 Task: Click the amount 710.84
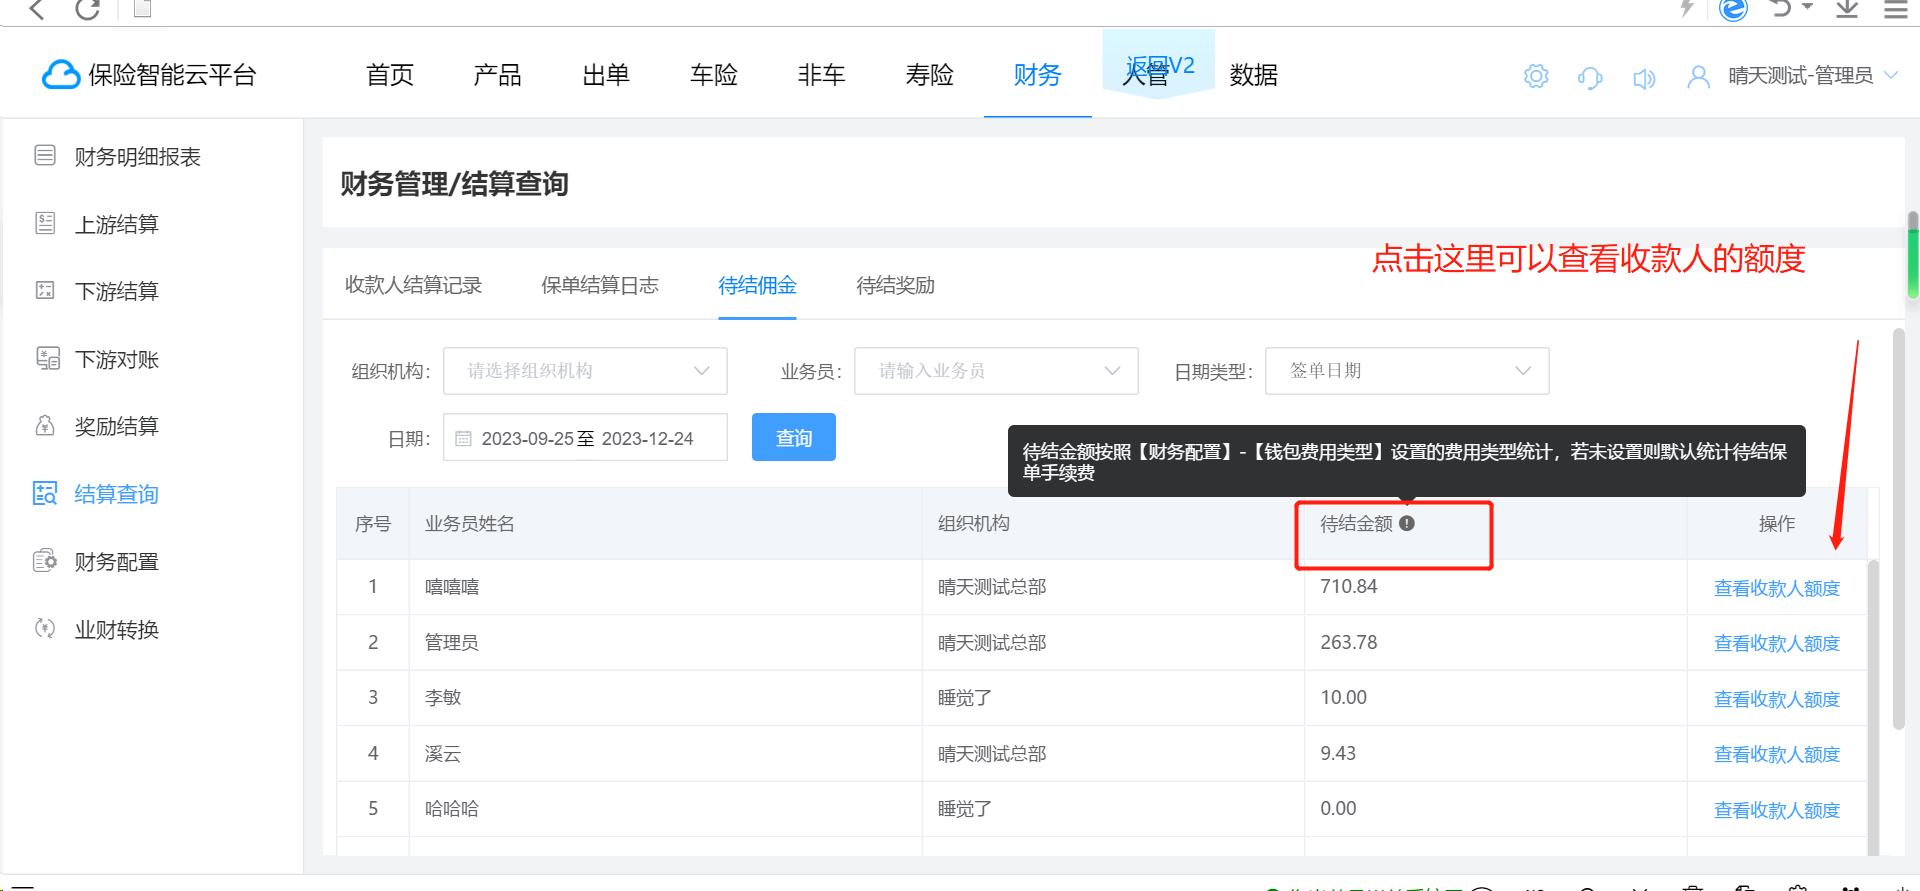click(x=1348, y=586)
